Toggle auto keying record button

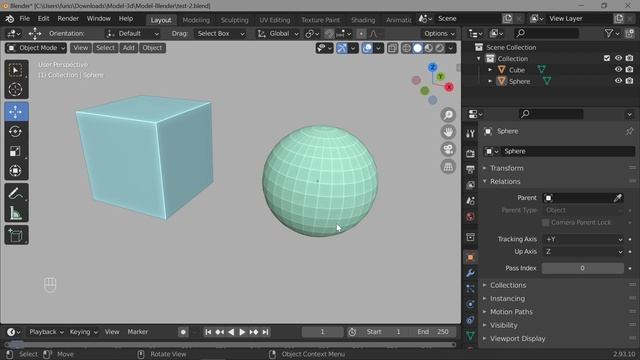click(183, 332)
